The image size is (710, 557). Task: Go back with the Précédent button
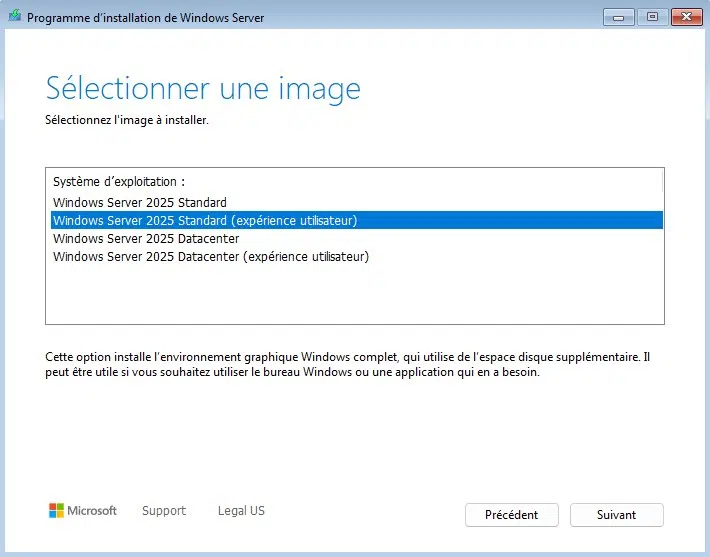(x=511, y=515)
